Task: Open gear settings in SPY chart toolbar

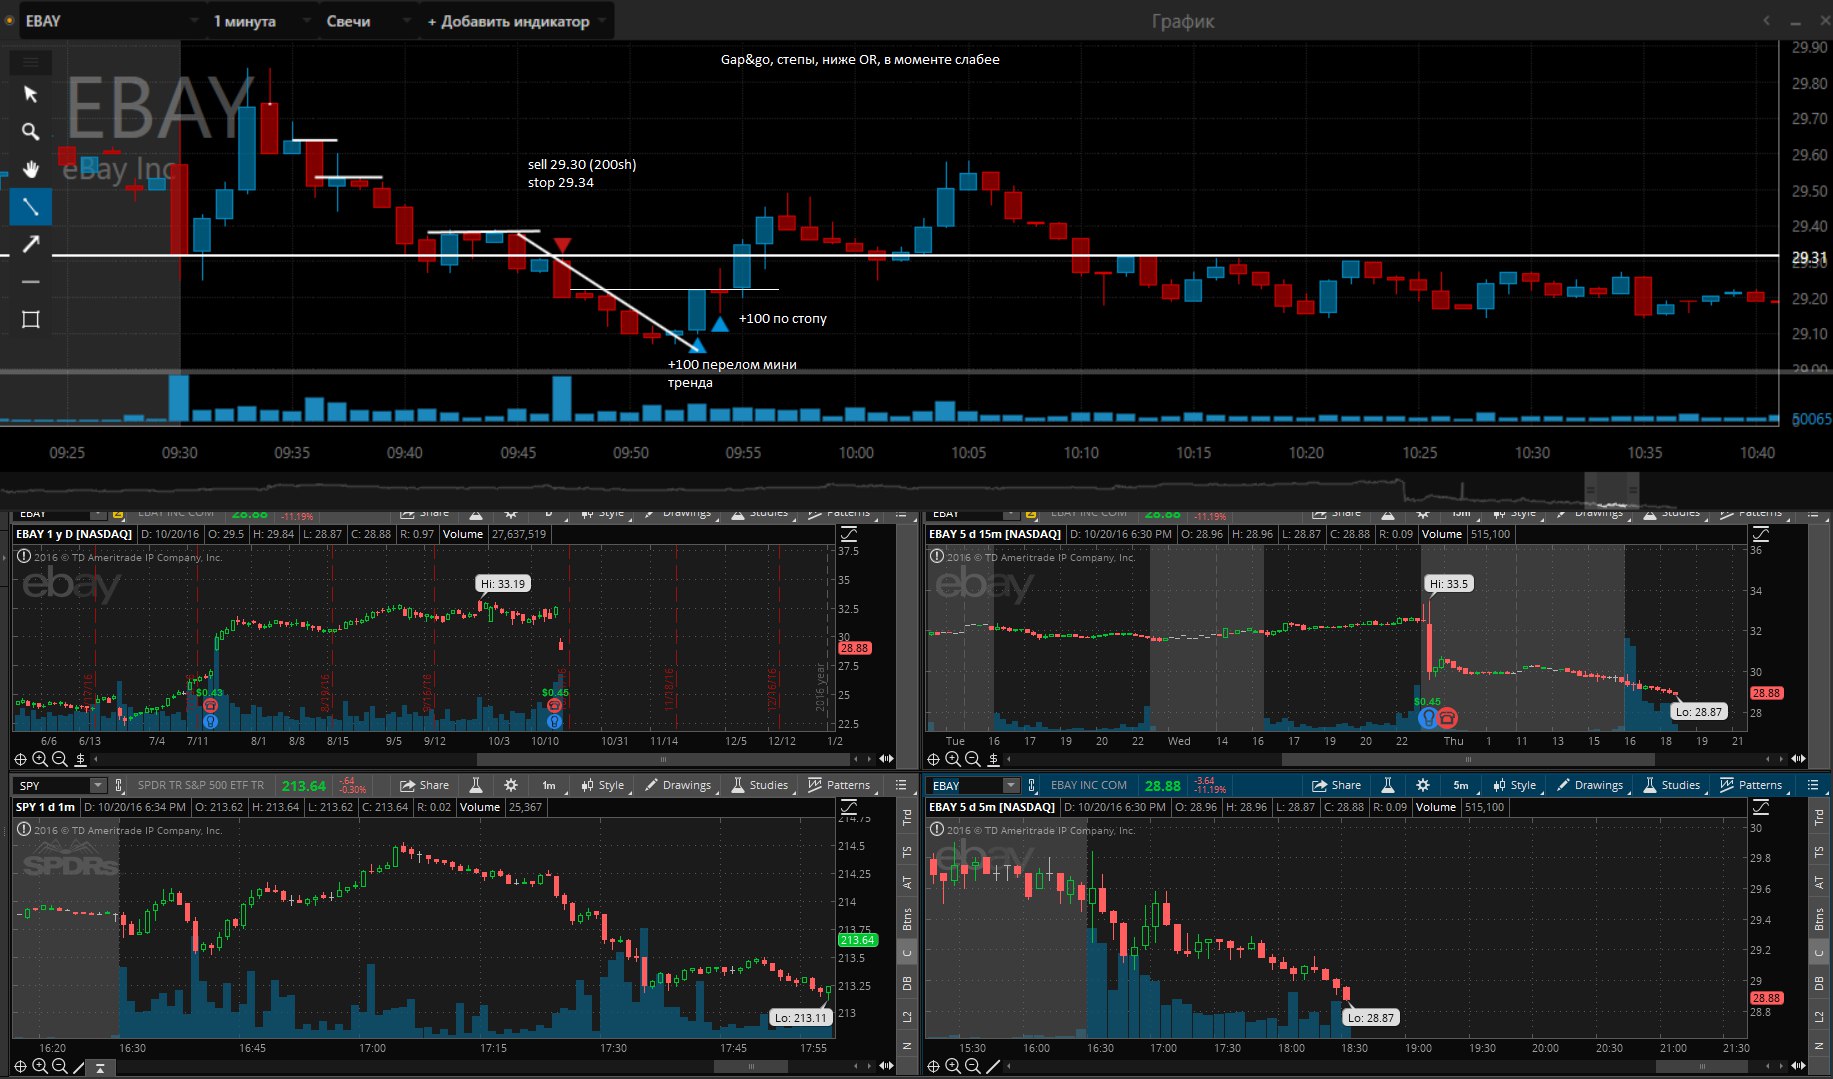Action: click(511, 785)
